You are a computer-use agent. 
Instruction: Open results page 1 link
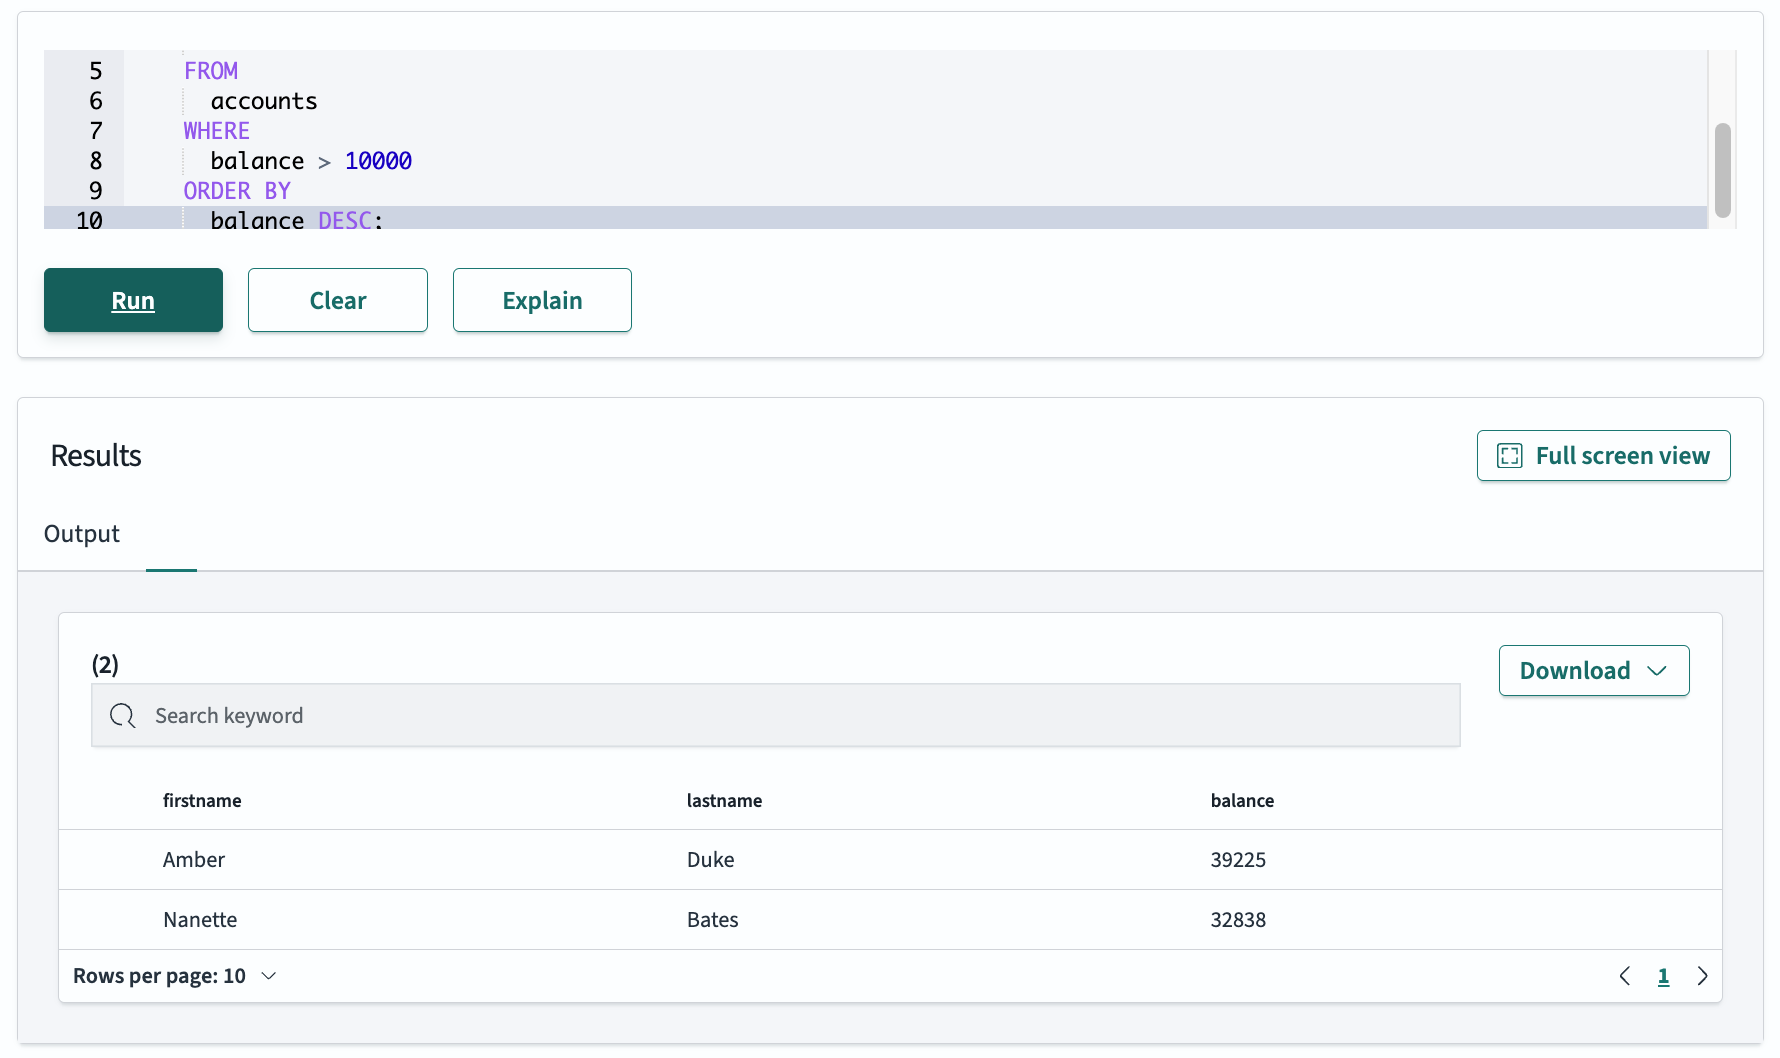1663,976
